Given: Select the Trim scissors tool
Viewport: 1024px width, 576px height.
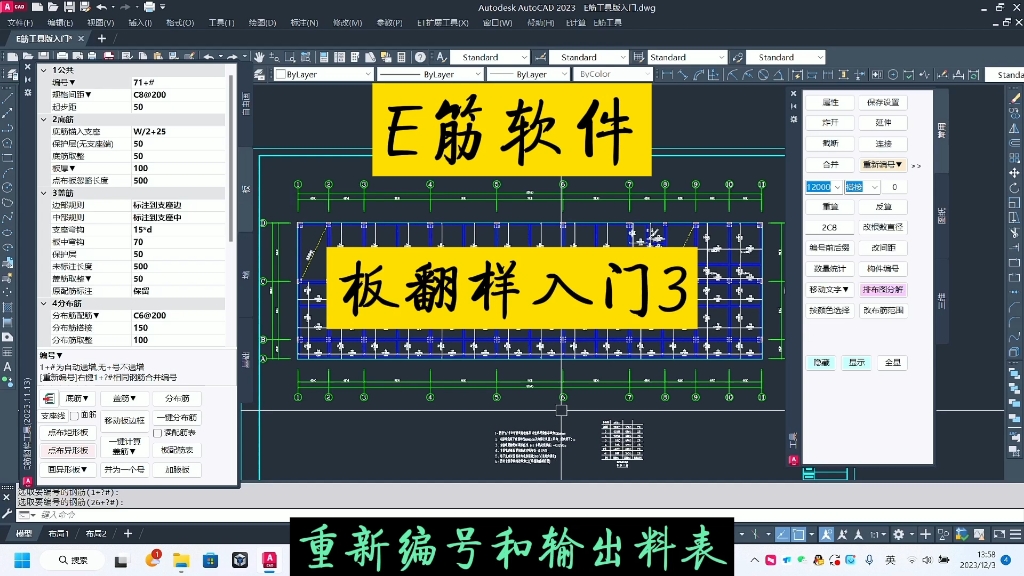Looking at the screenshot, I should click(1014, 233).
